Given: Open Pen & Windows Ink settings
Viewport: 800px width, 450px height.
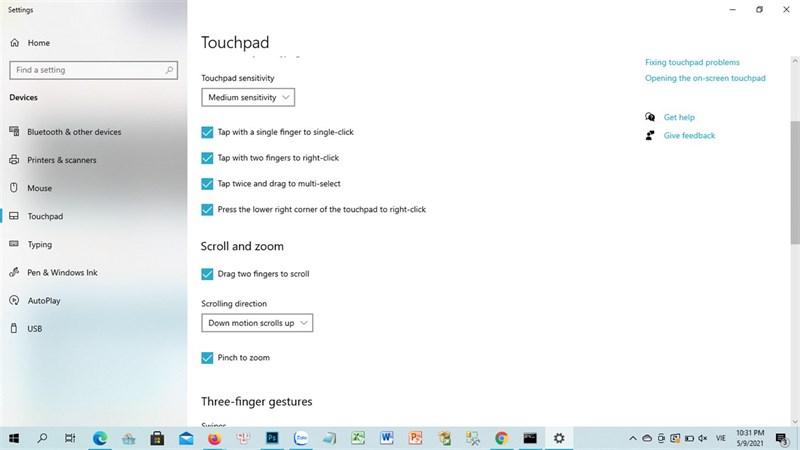Looking at the screenshot, I should 62,272.
